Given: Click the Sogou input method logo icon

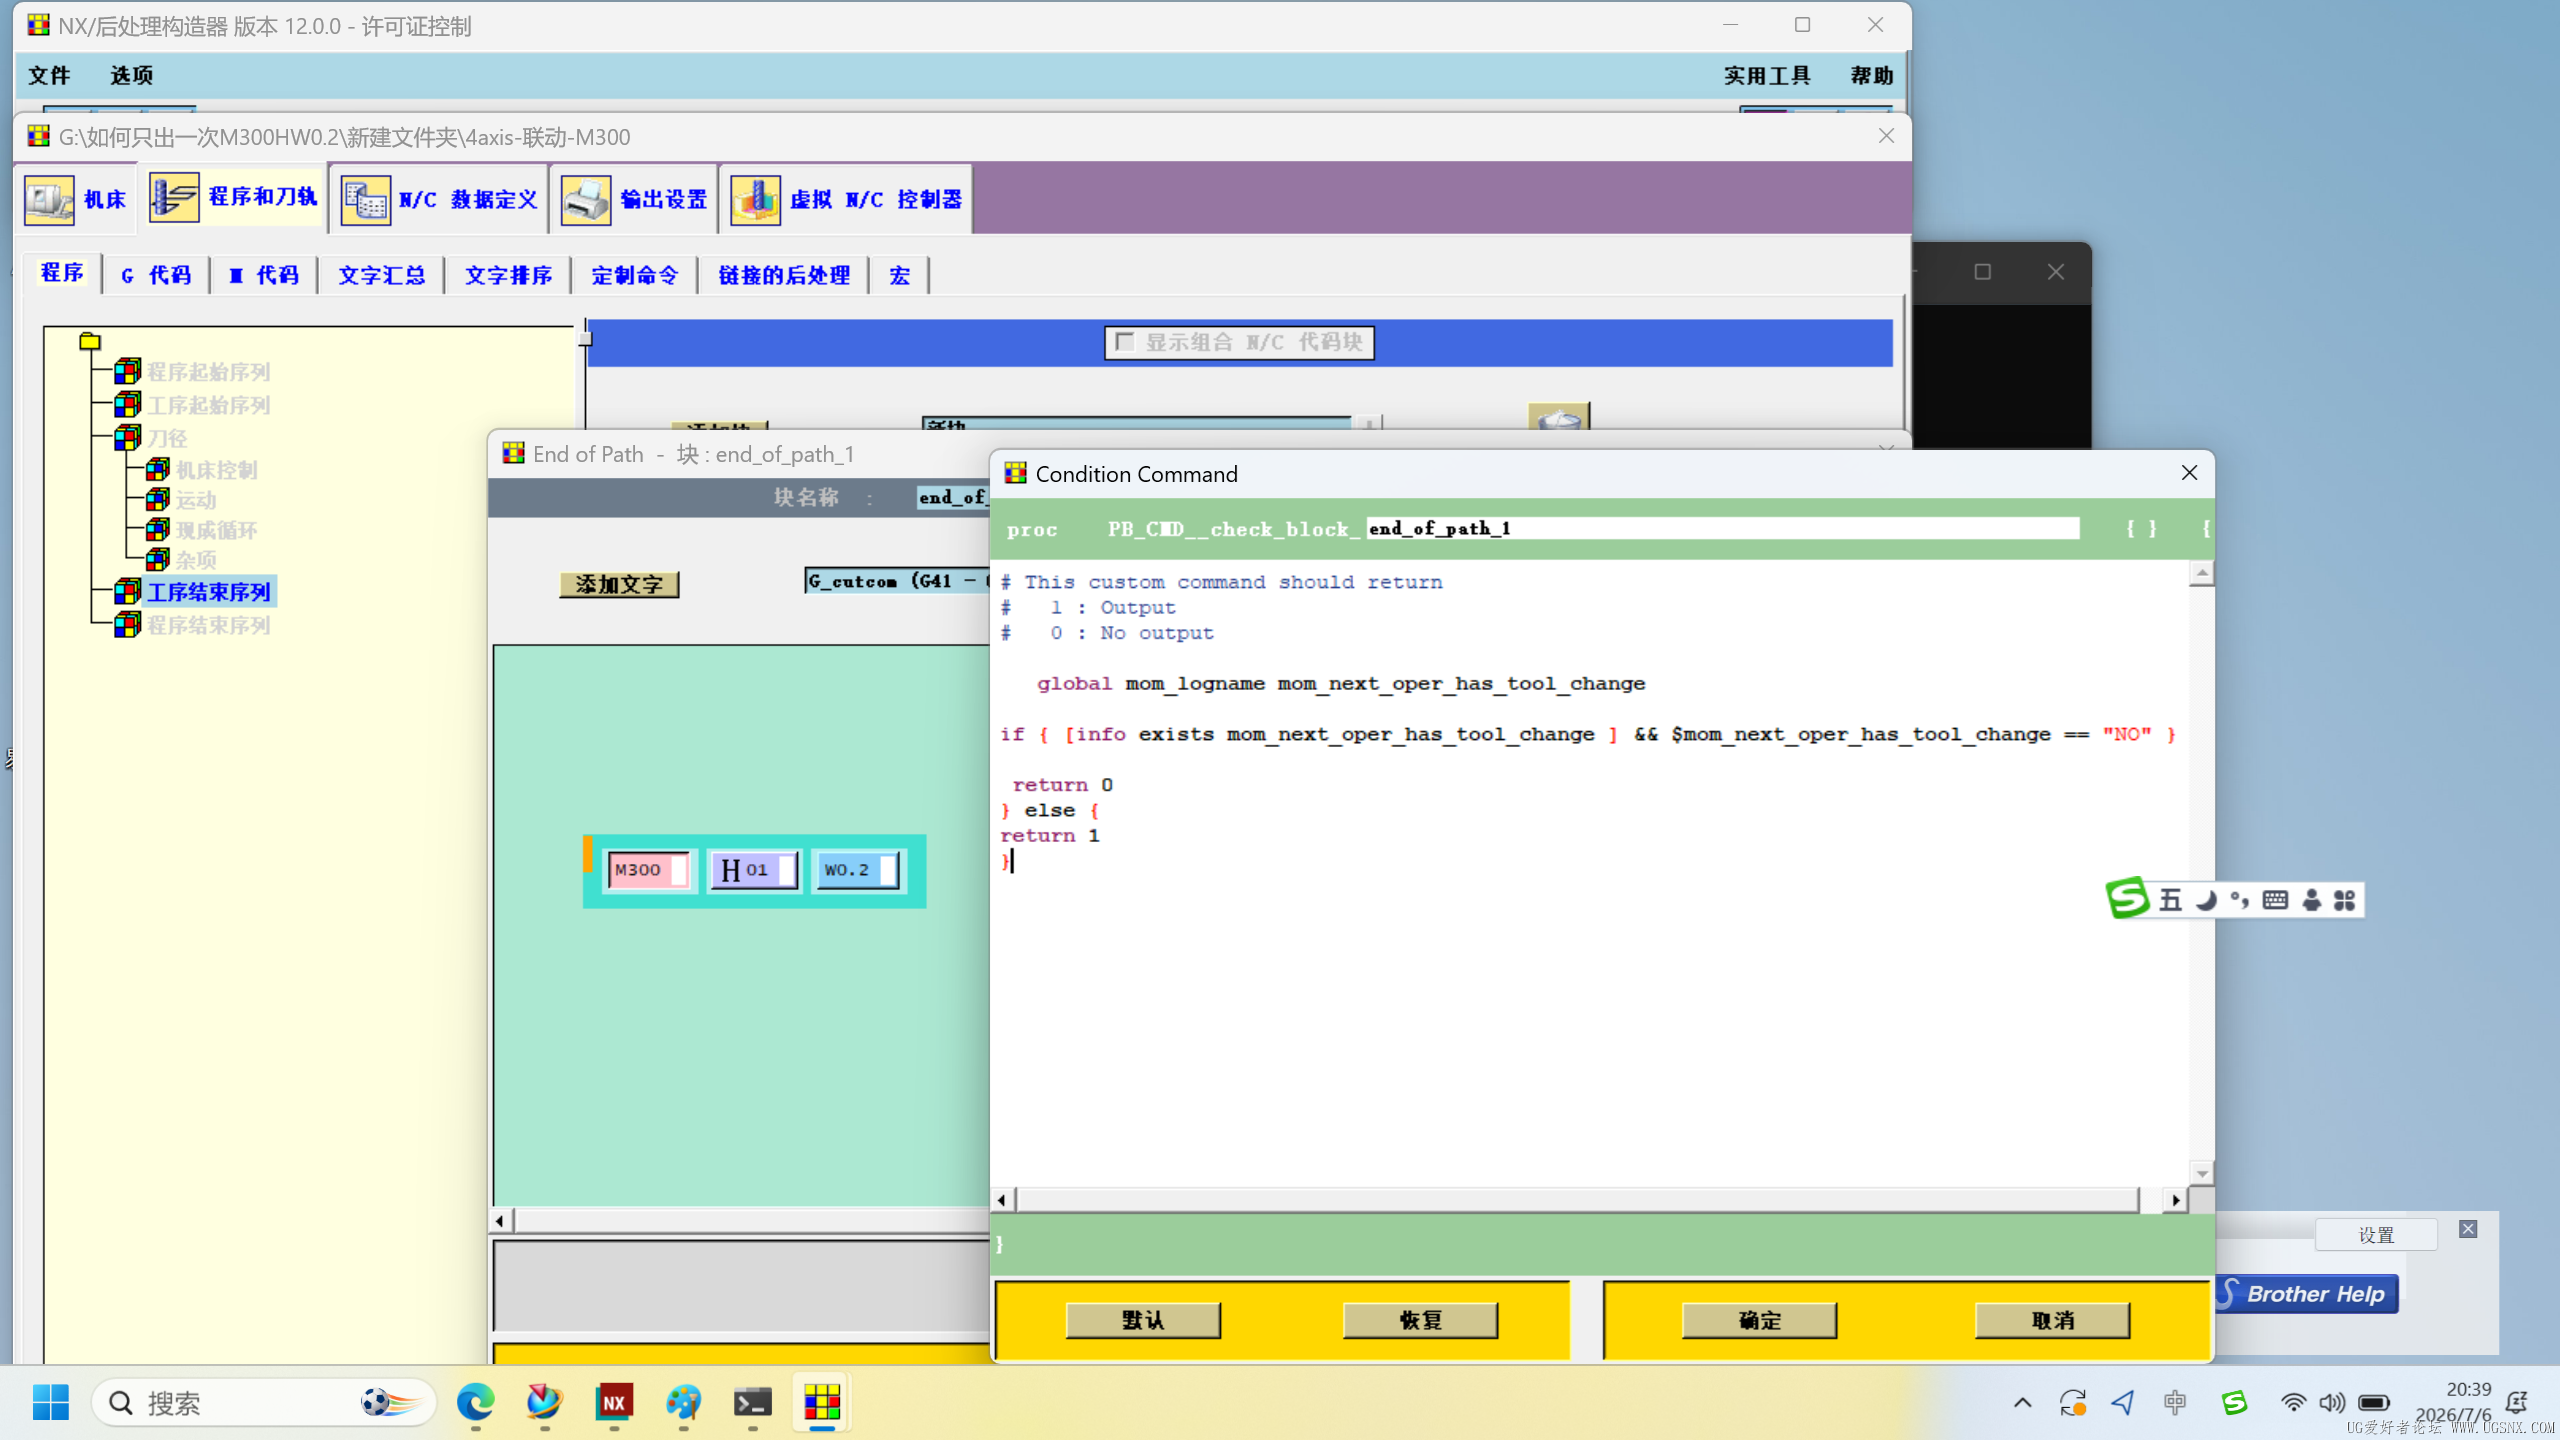Looking at the screenshot, I should pyautogui.click(x=2127, y=899).
